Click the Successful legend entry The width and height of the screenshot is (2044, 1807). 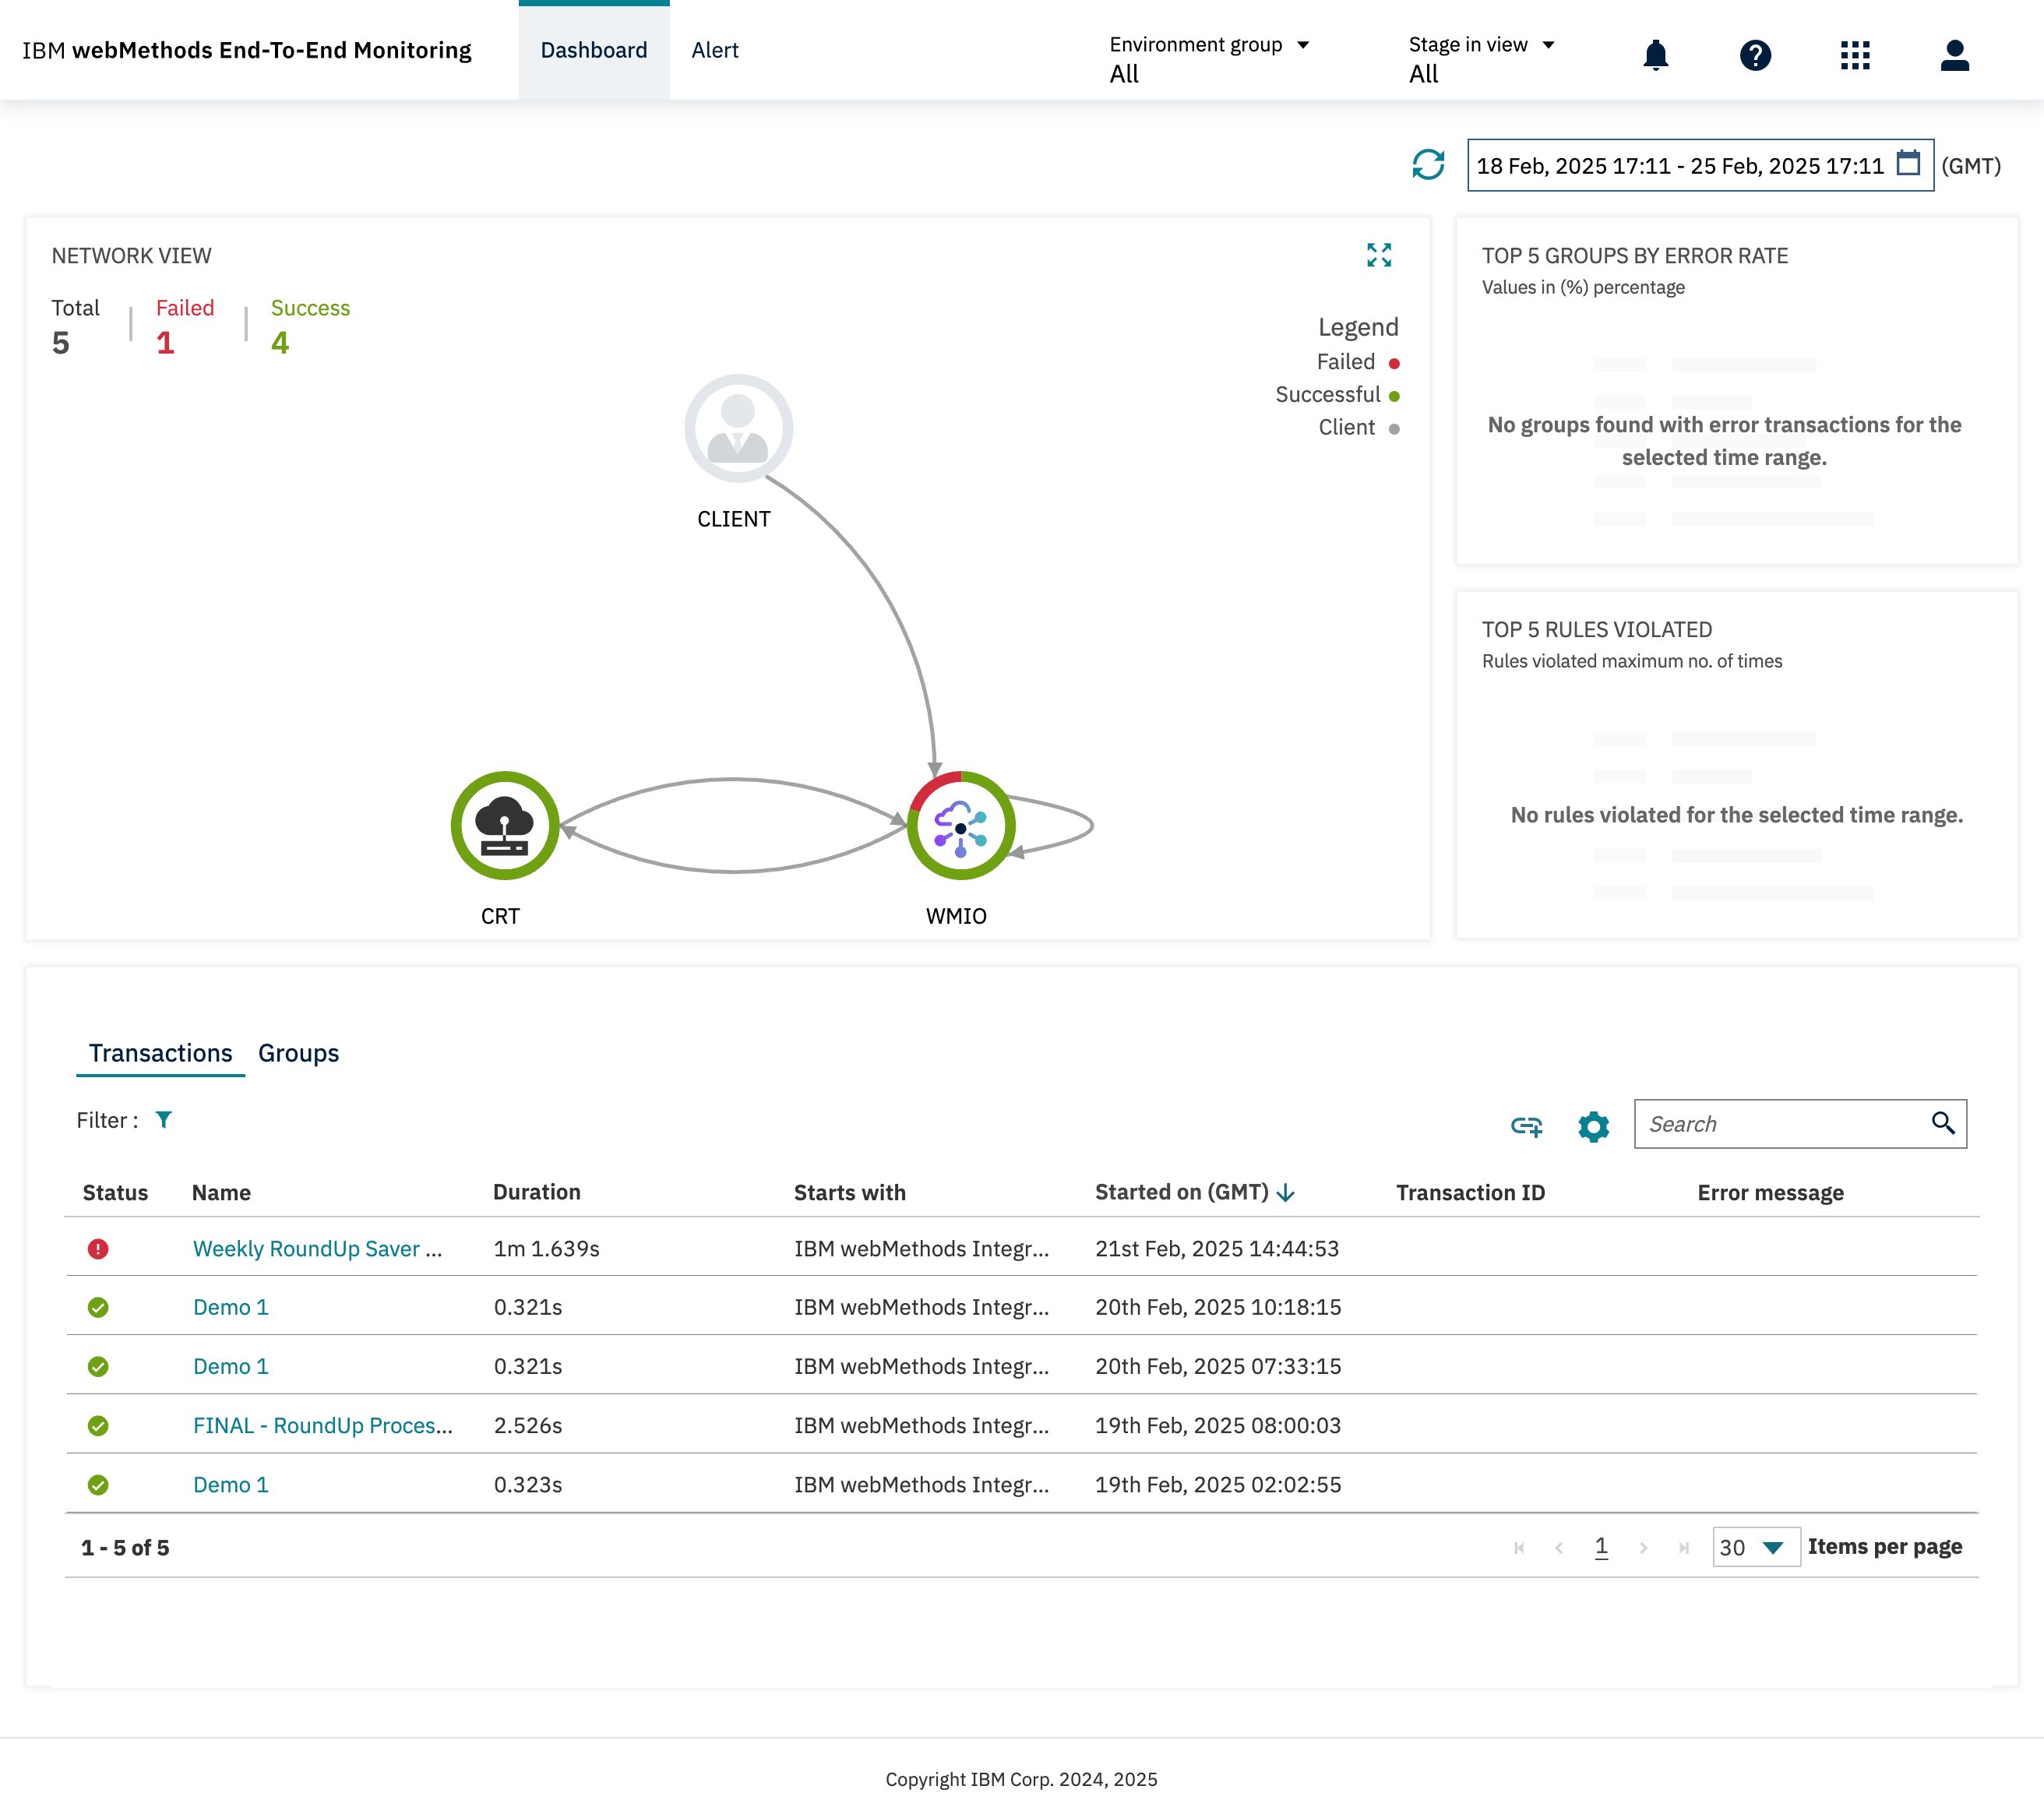point(1337,395)
